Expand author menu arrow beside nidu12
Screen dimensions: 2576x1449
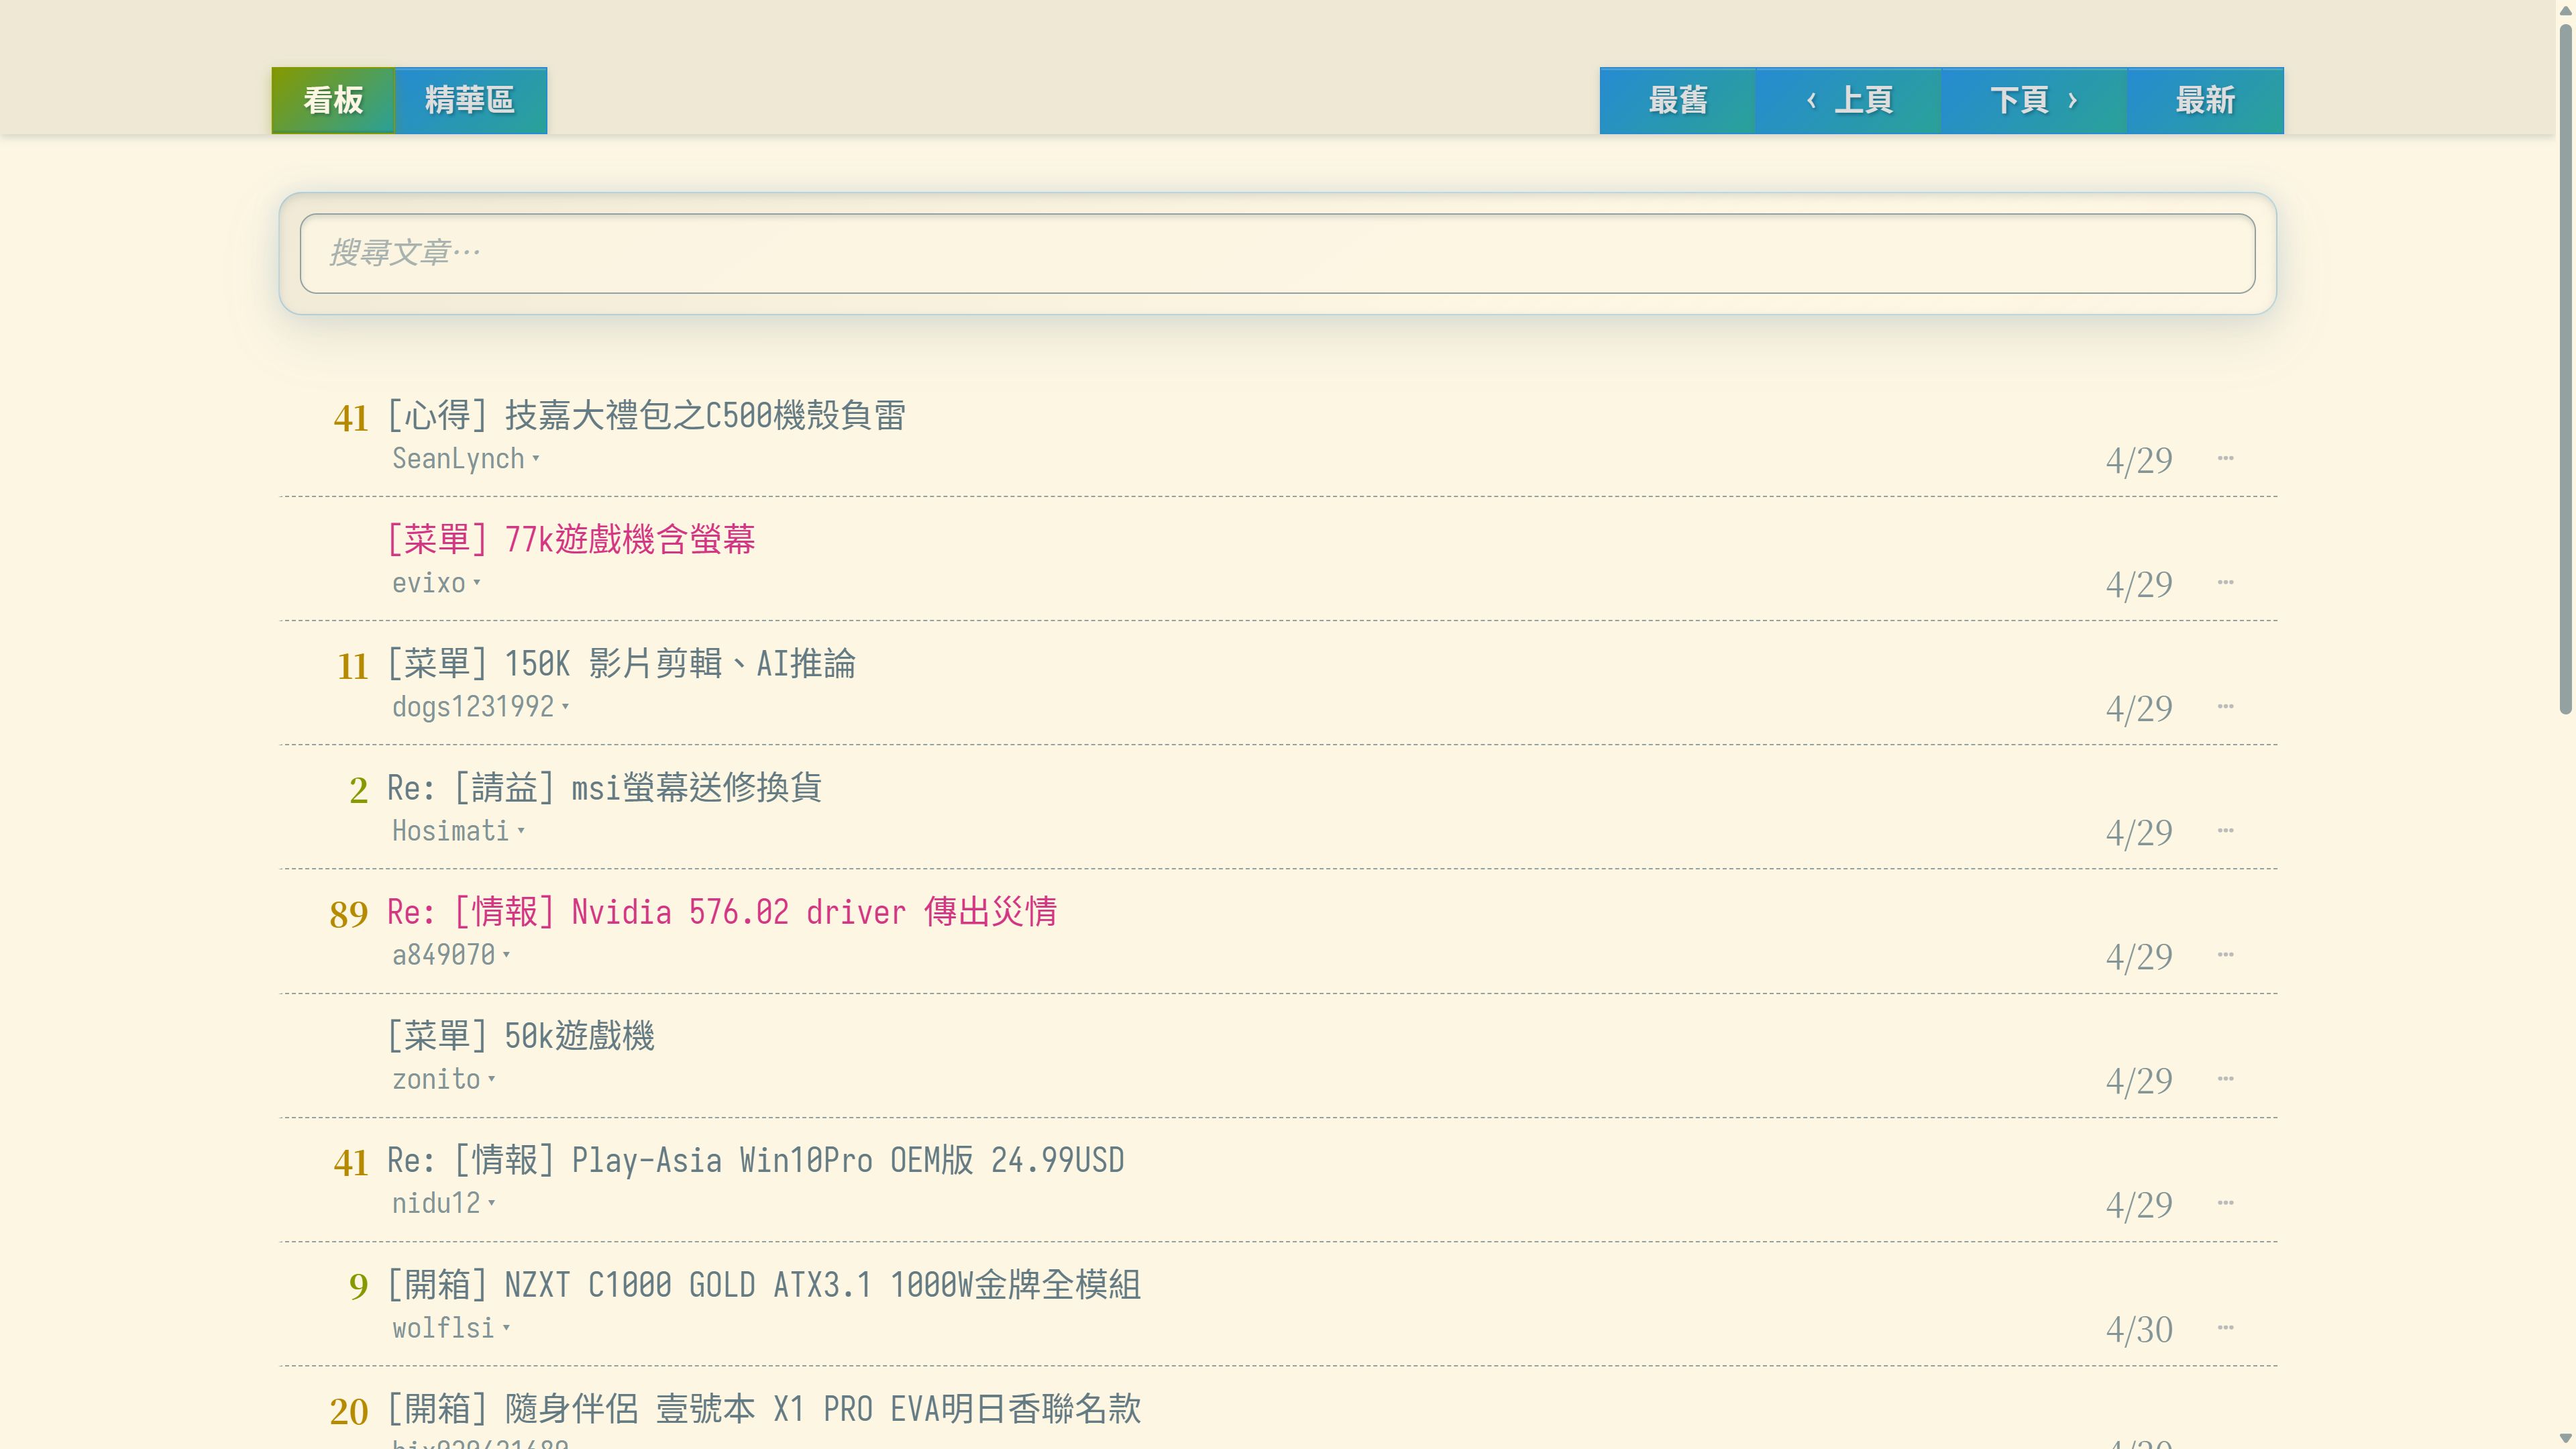coord(491,1203)
